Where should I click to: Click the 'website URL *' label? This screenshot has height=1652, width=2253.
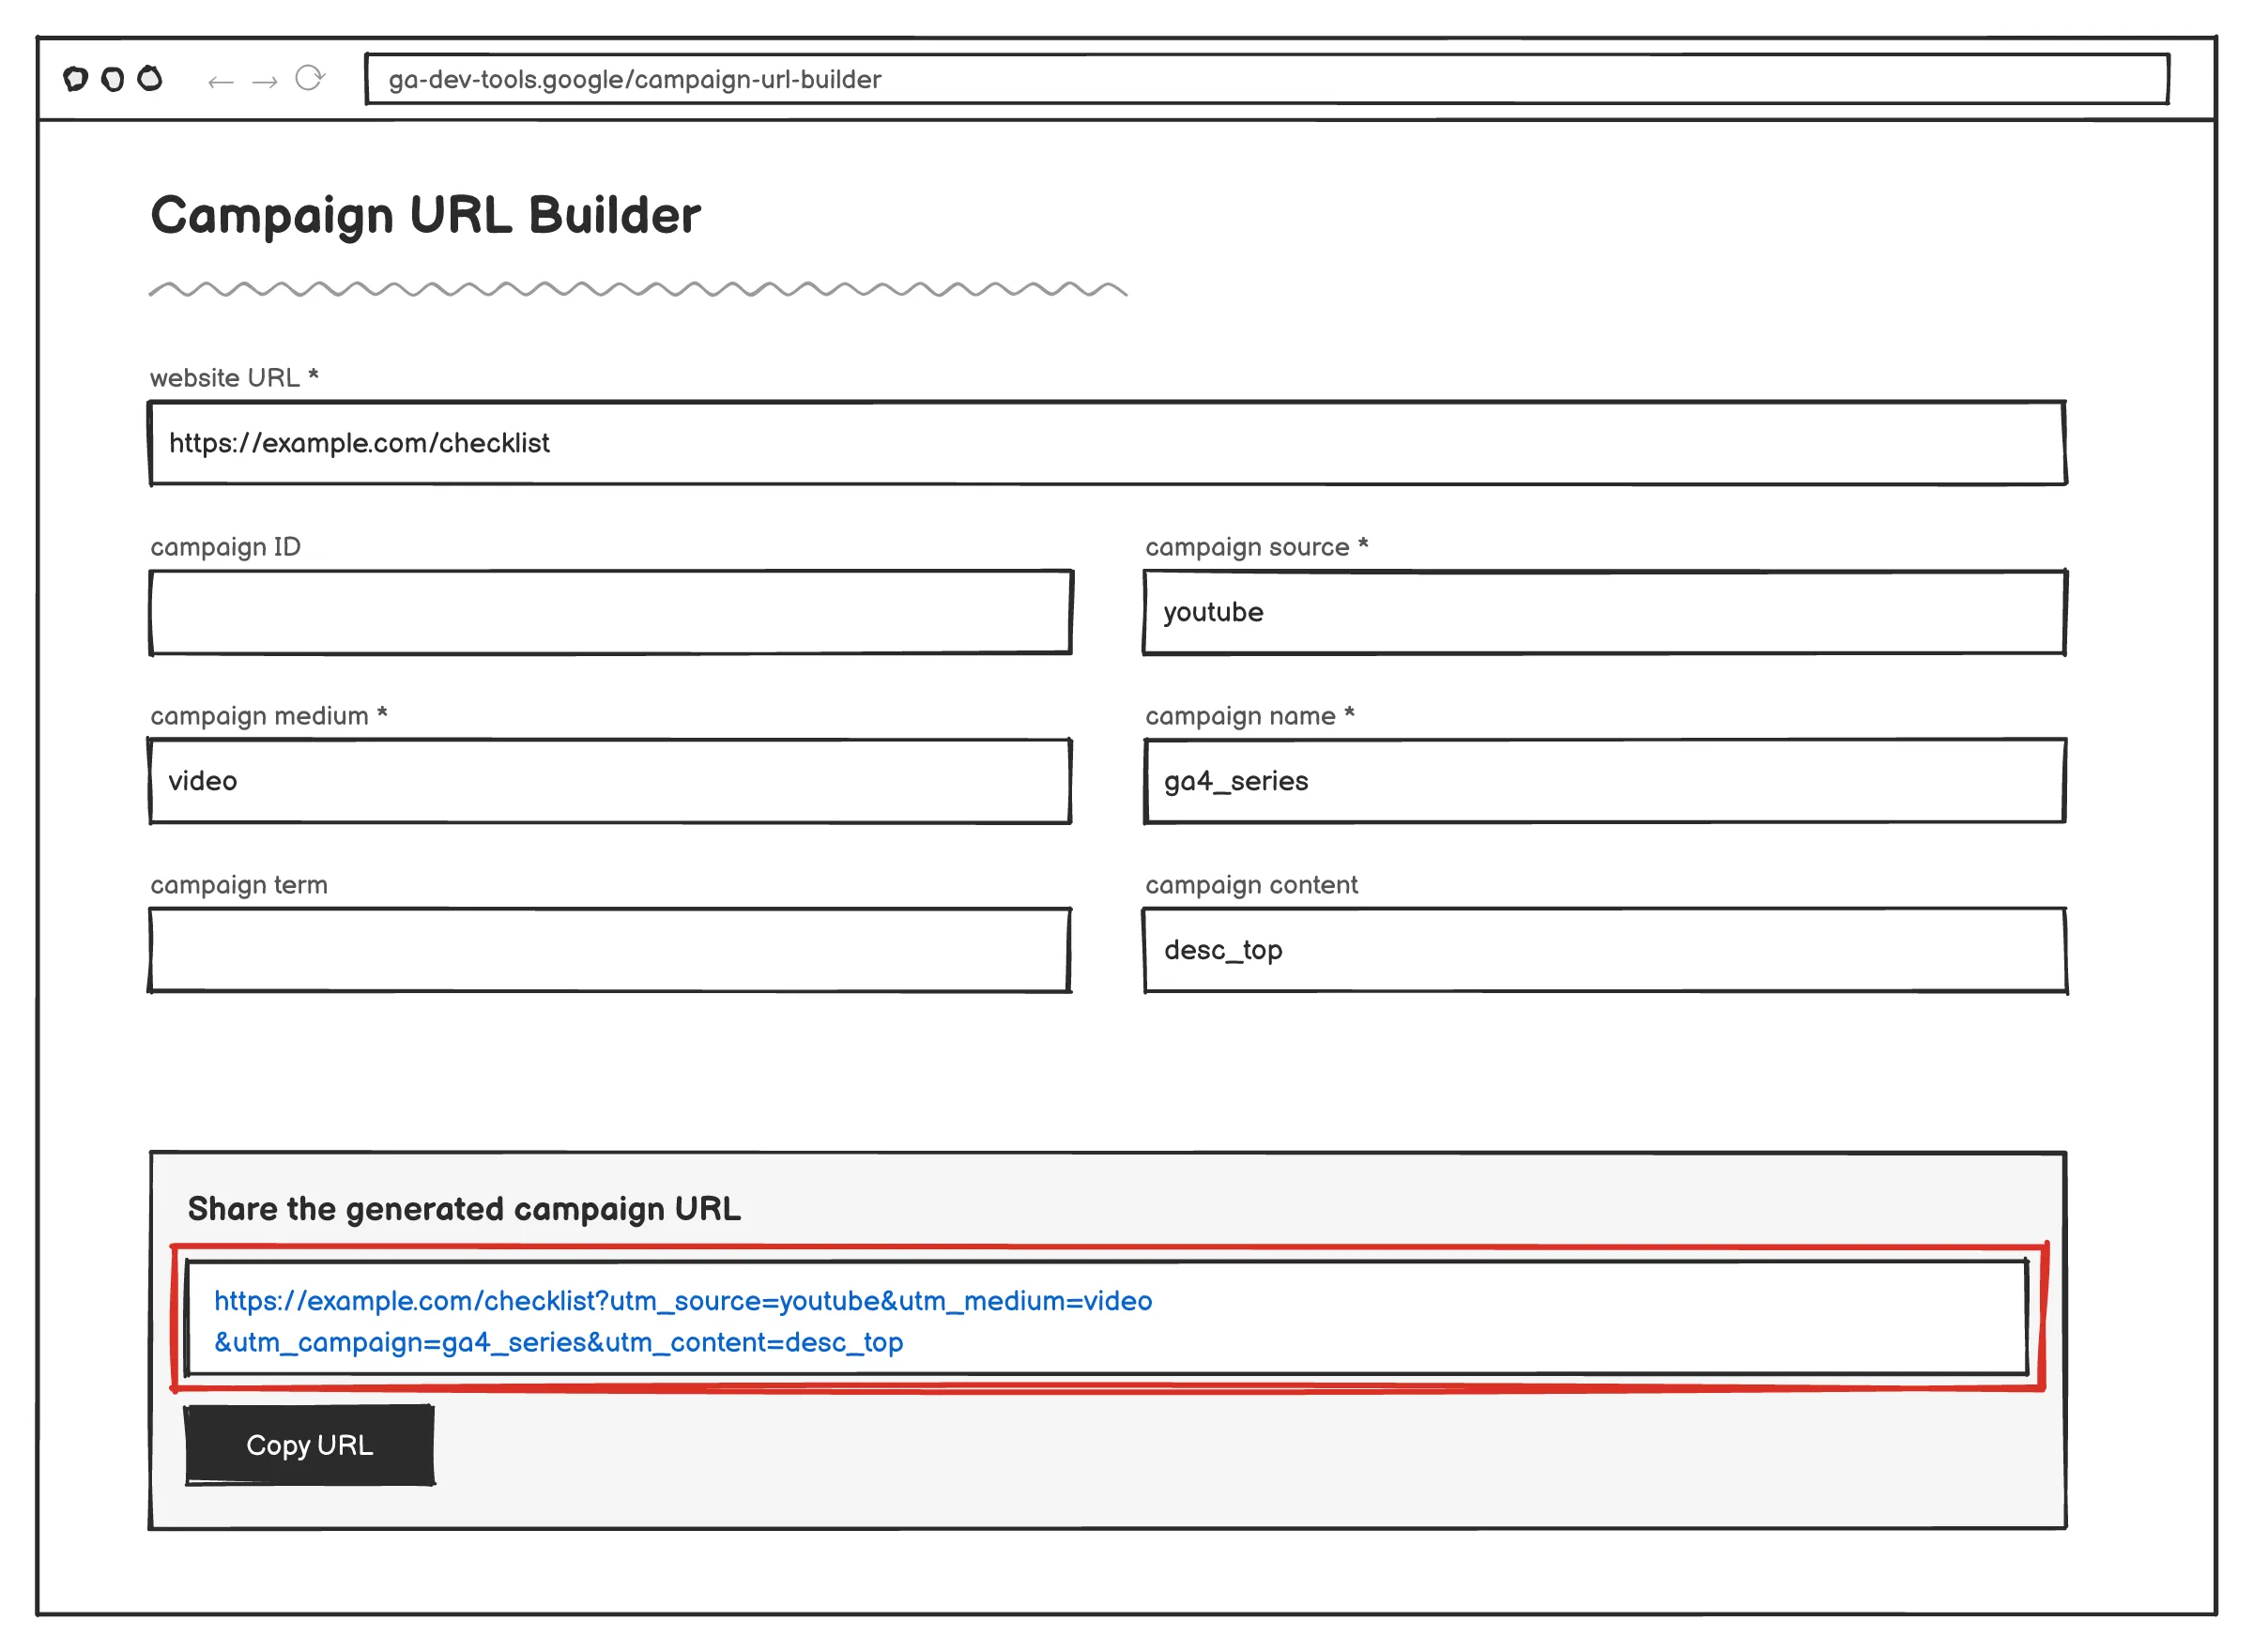pos(234,378)
